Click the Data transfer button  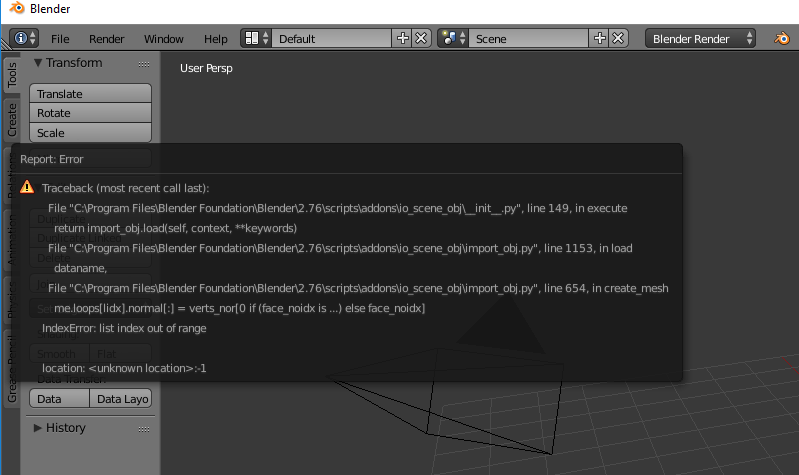[x=59, y=399]
